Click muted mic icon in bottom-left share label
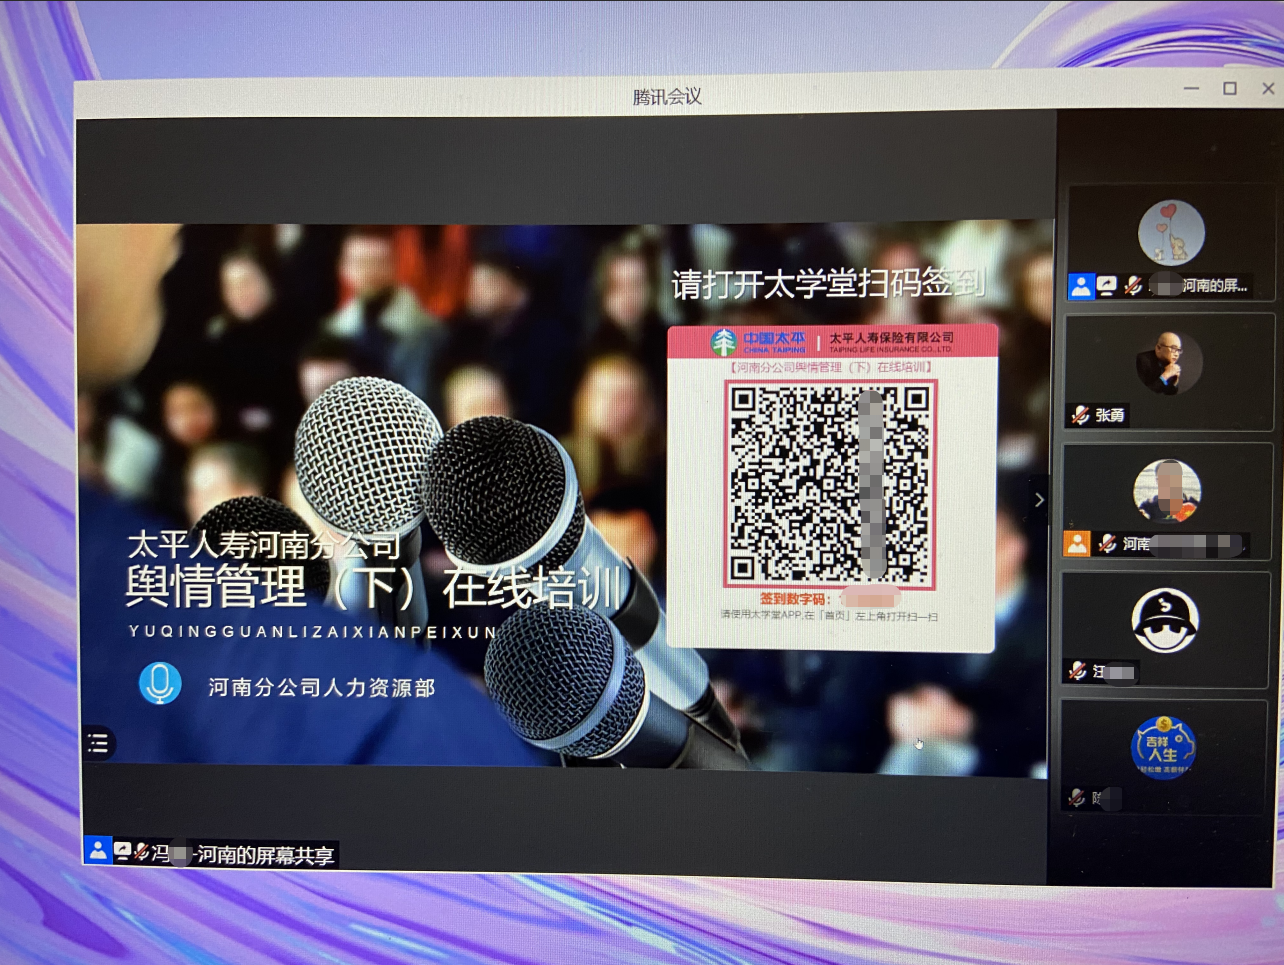Screen dimensions: 1284x965 click(141, 852)
